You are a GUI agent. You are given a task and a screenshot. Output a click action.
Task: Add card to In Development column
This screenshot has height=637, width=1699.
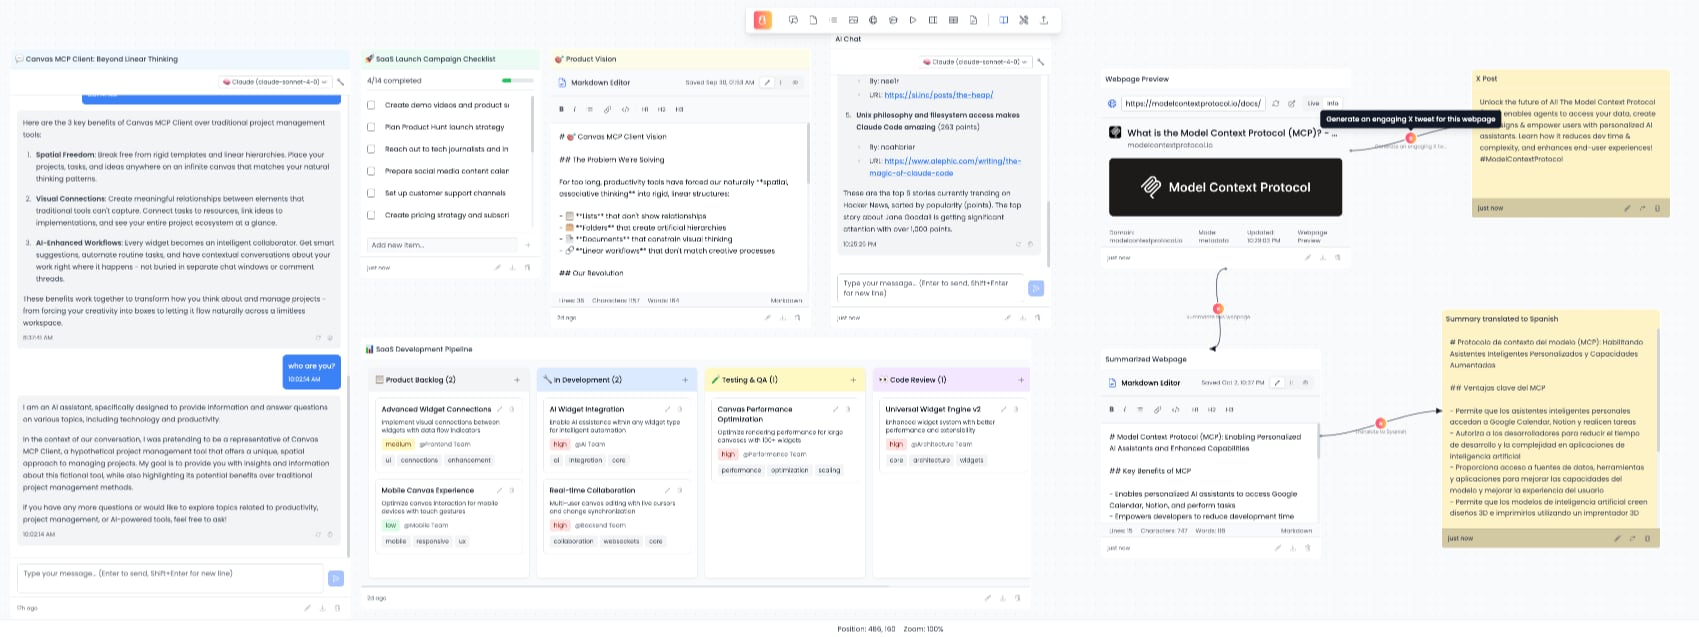[x=685, y=380]
